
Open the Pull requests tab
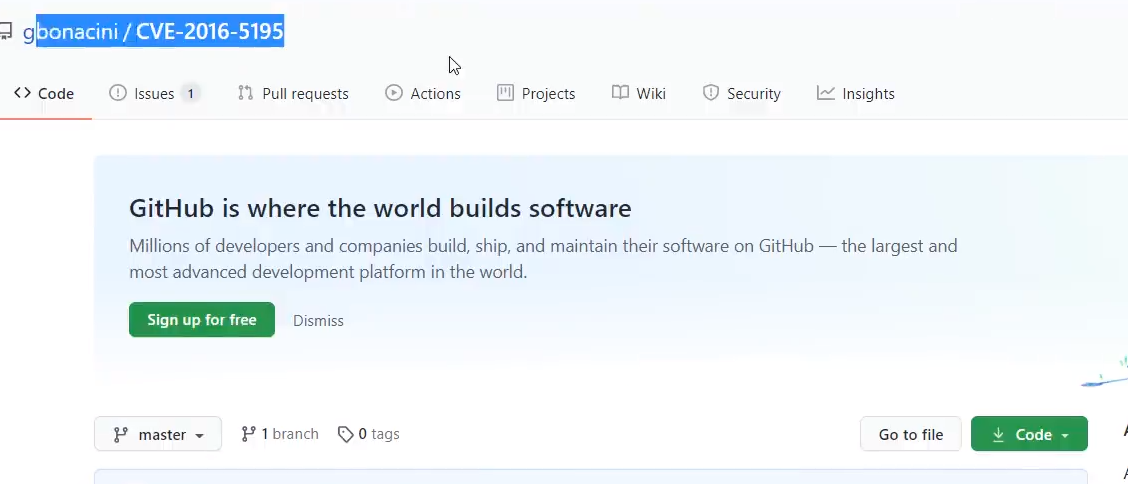click(x=293, y=93)
